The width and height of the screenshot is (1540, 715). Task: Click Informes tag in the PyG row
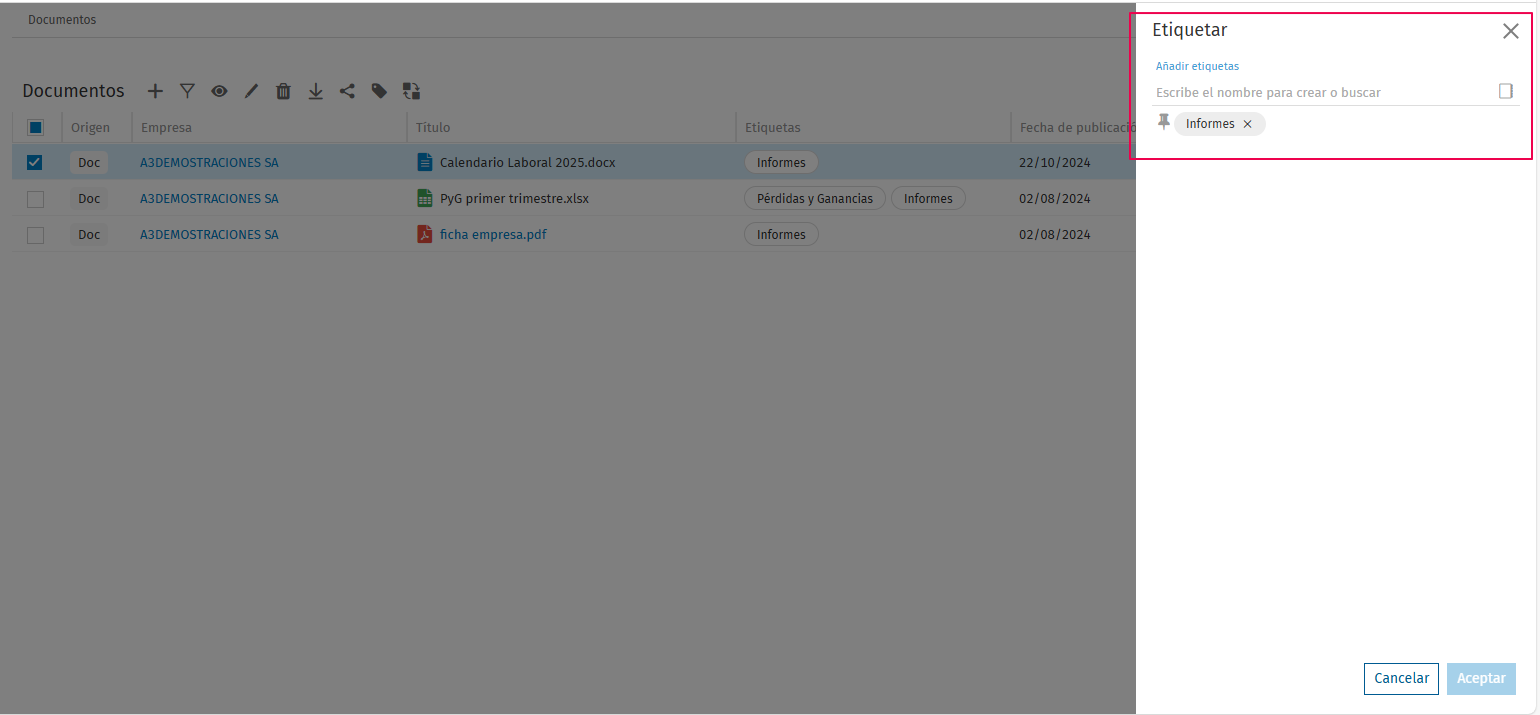pyautogui.click(x=928, y=198)
